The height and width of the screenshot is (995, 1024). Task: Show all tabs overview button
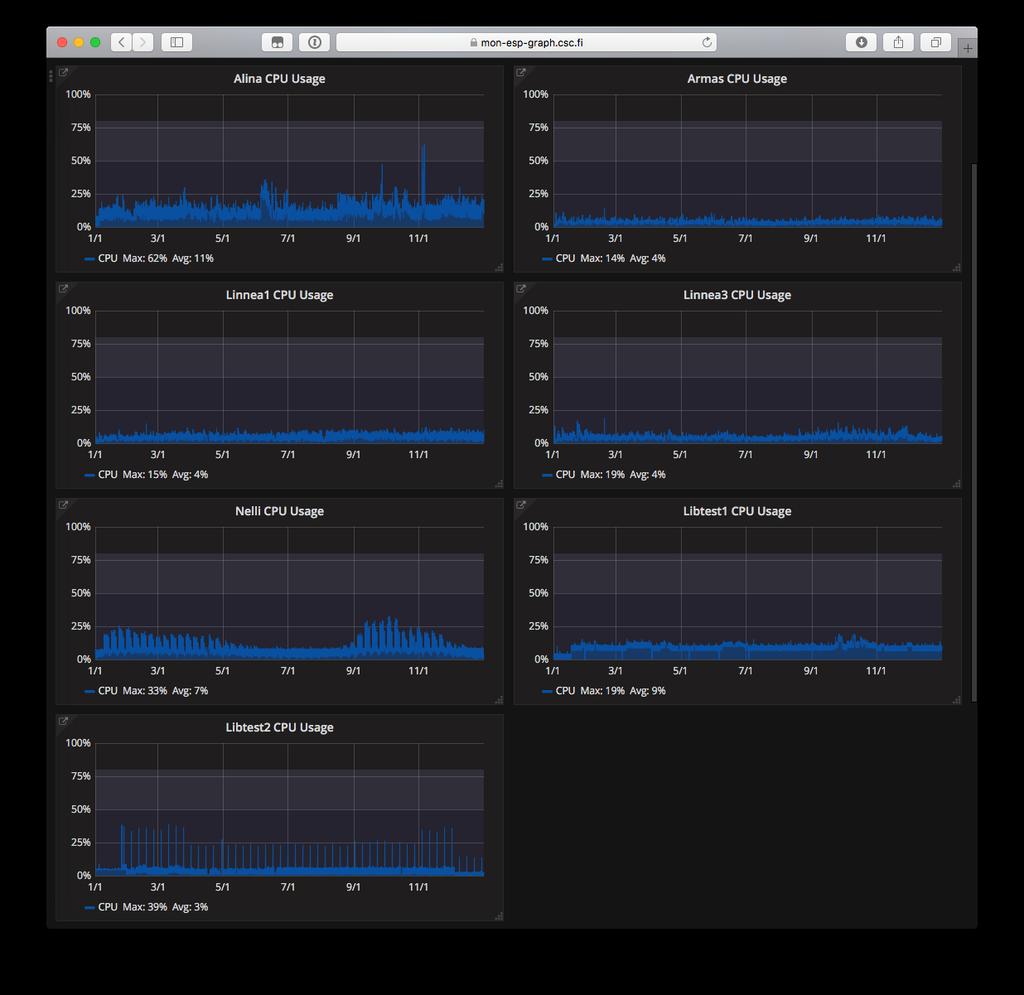pos(936,42)
